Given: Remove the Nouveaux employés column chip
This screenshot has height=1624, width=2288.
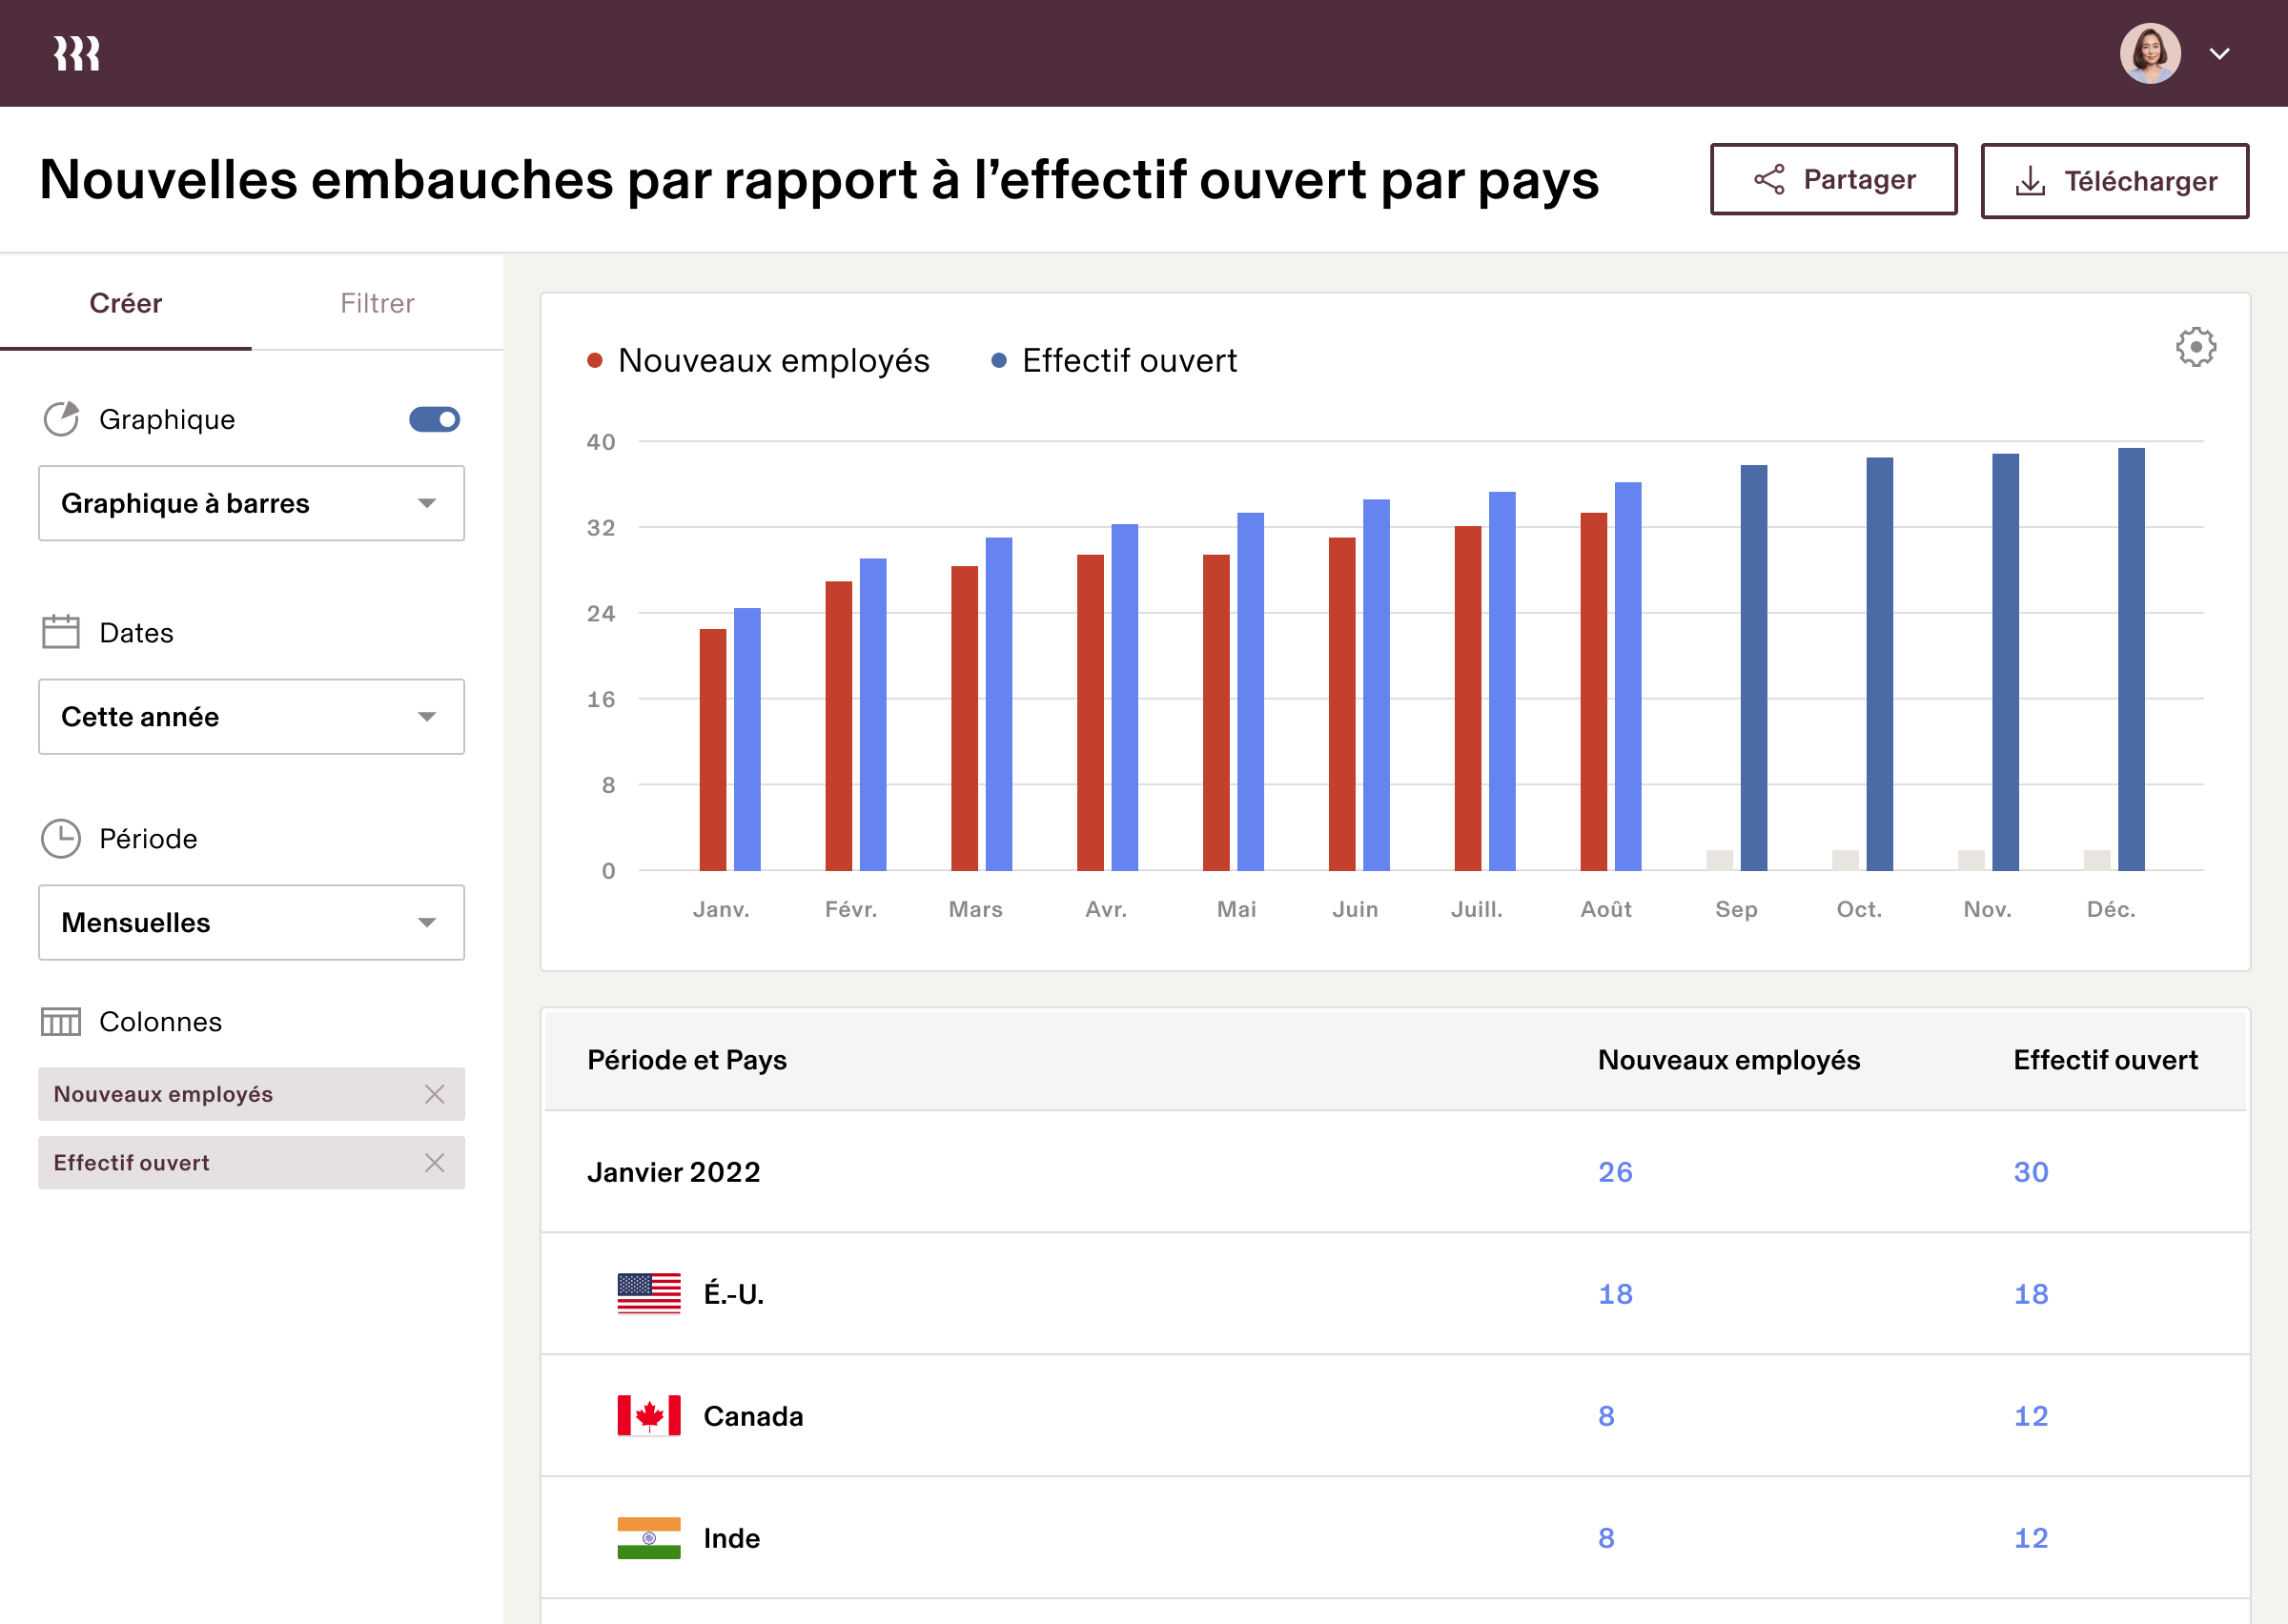Looking at the screenshot, I should (435, 1094).
